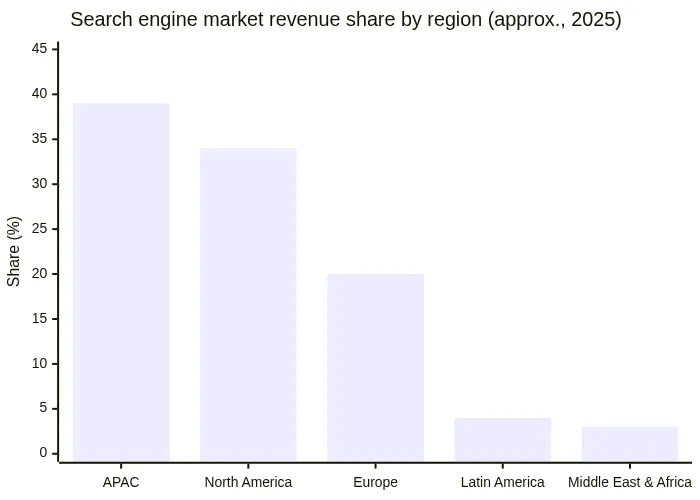Click the Latin America bar
Viewport: 700px width, 500px height.
[503, 440]
